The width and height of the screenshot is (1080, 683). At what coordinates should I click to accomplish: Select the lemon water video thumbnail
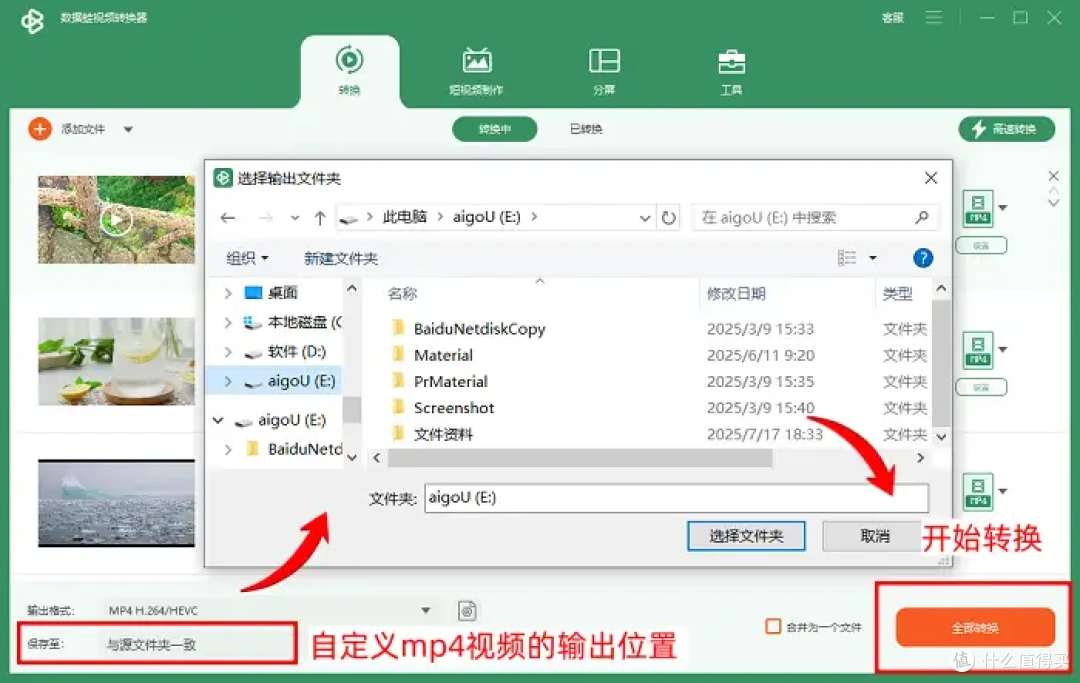tap(116, 361)
